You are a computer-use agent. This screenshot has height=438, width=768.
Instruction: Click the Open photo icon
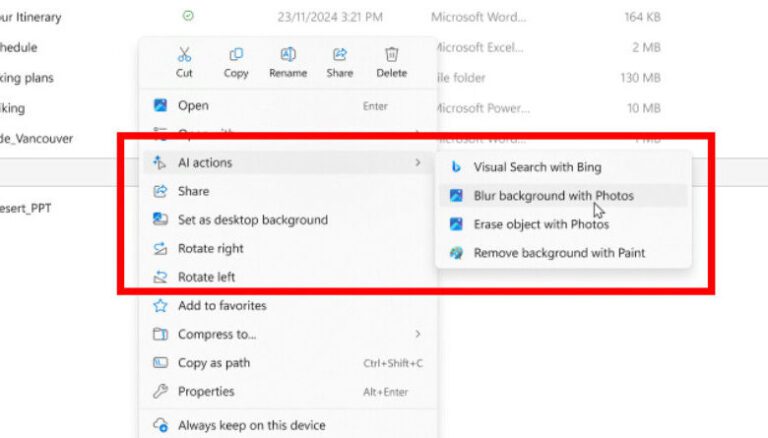pyautogui.click(x=160, y=105)
